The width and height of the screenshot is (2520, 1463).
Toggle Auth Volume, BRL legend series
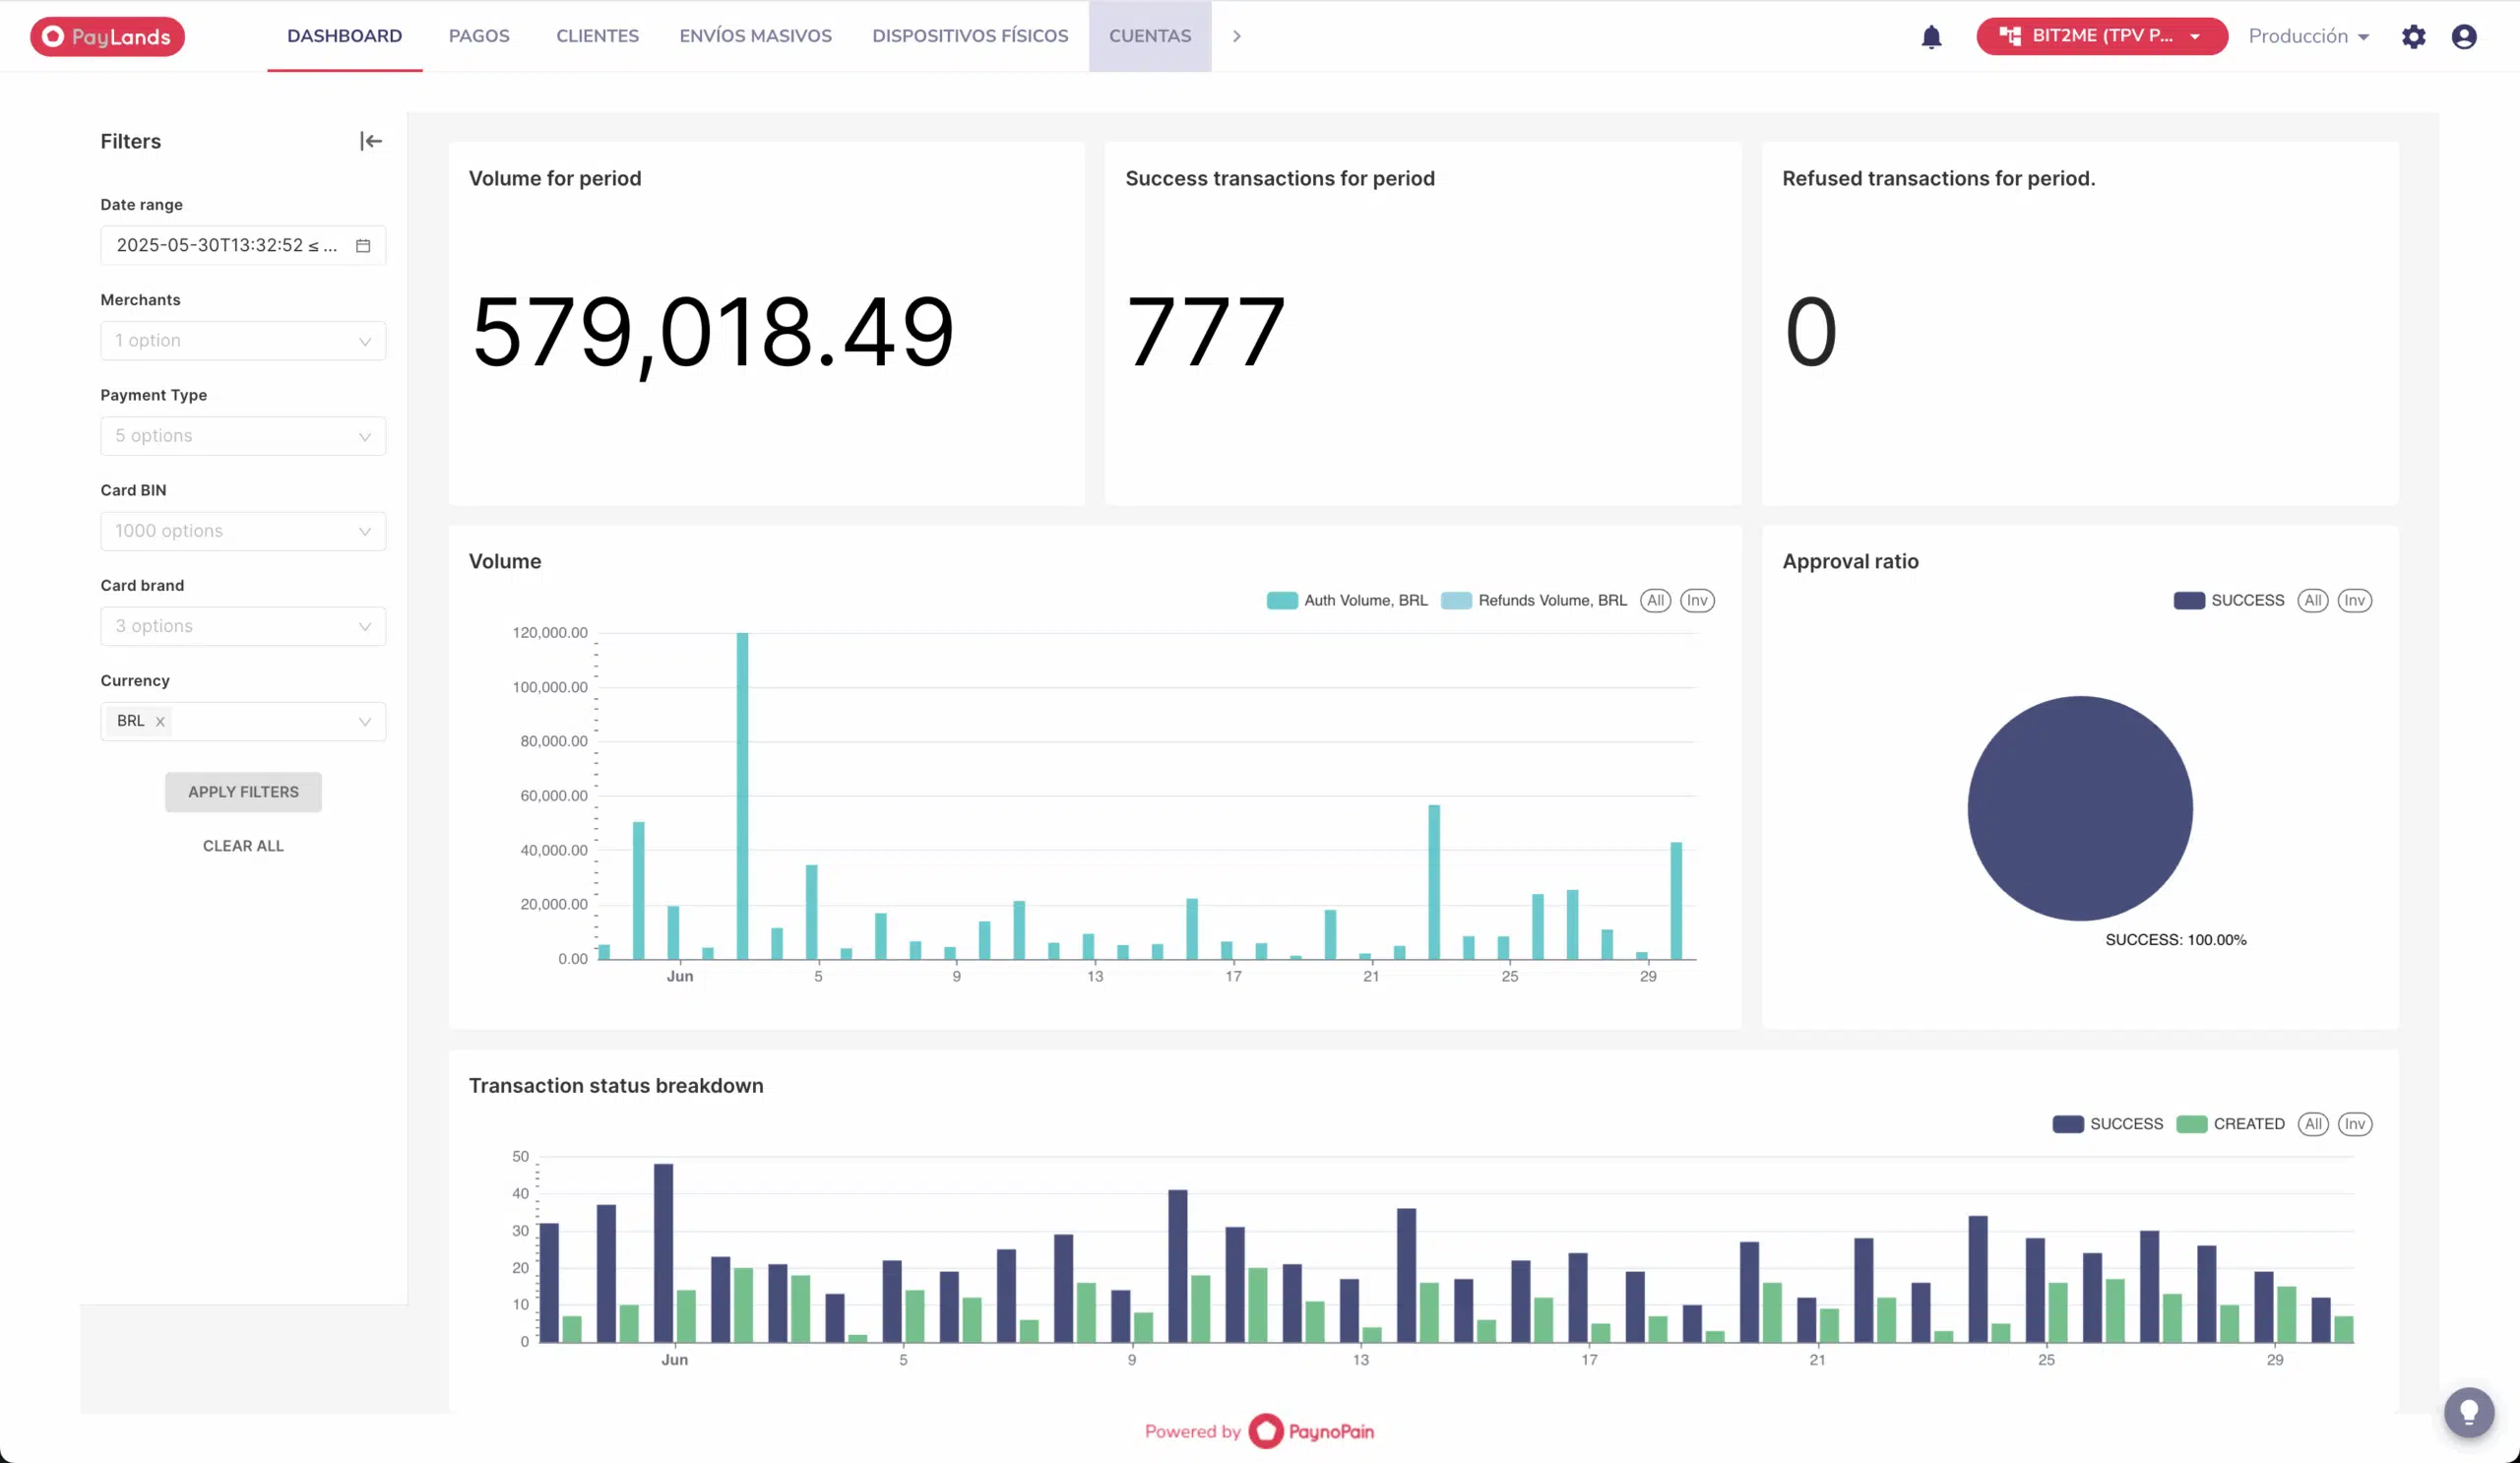tap(1365, 600)
